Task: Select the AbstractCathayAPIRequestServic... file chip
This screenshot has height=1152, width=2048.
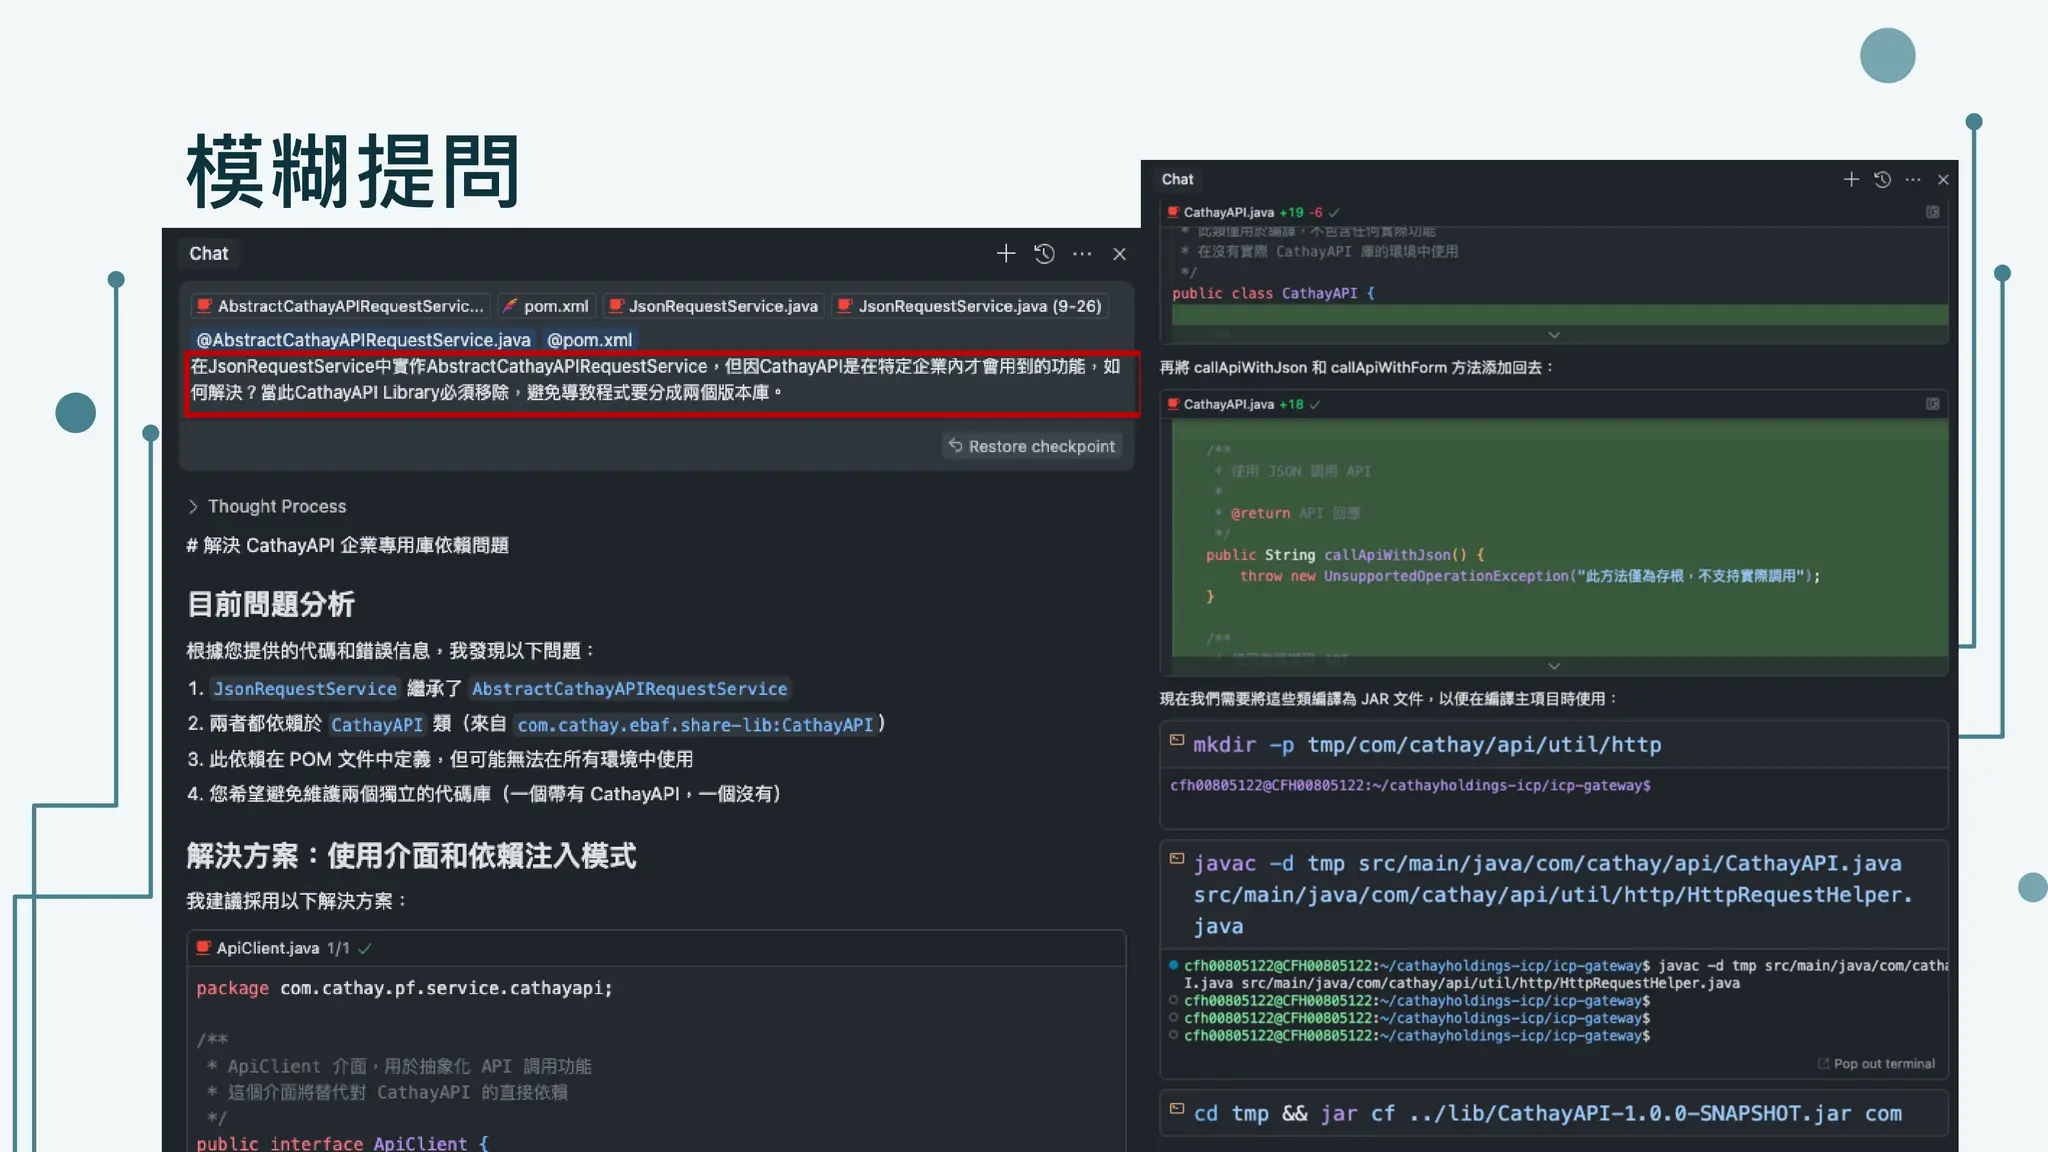Action: pos(340,306)
